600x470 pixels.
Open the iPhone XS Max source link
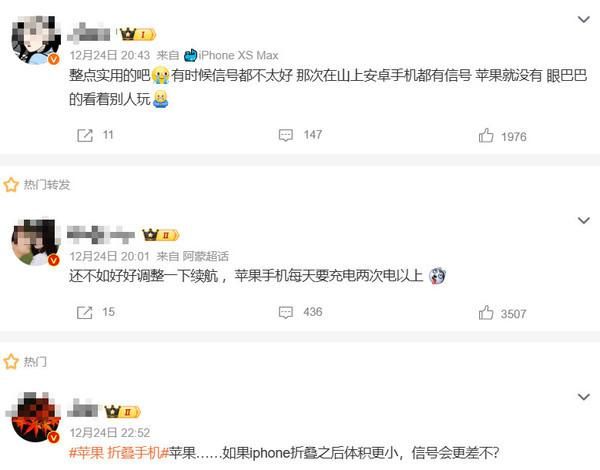pos(231,55)
